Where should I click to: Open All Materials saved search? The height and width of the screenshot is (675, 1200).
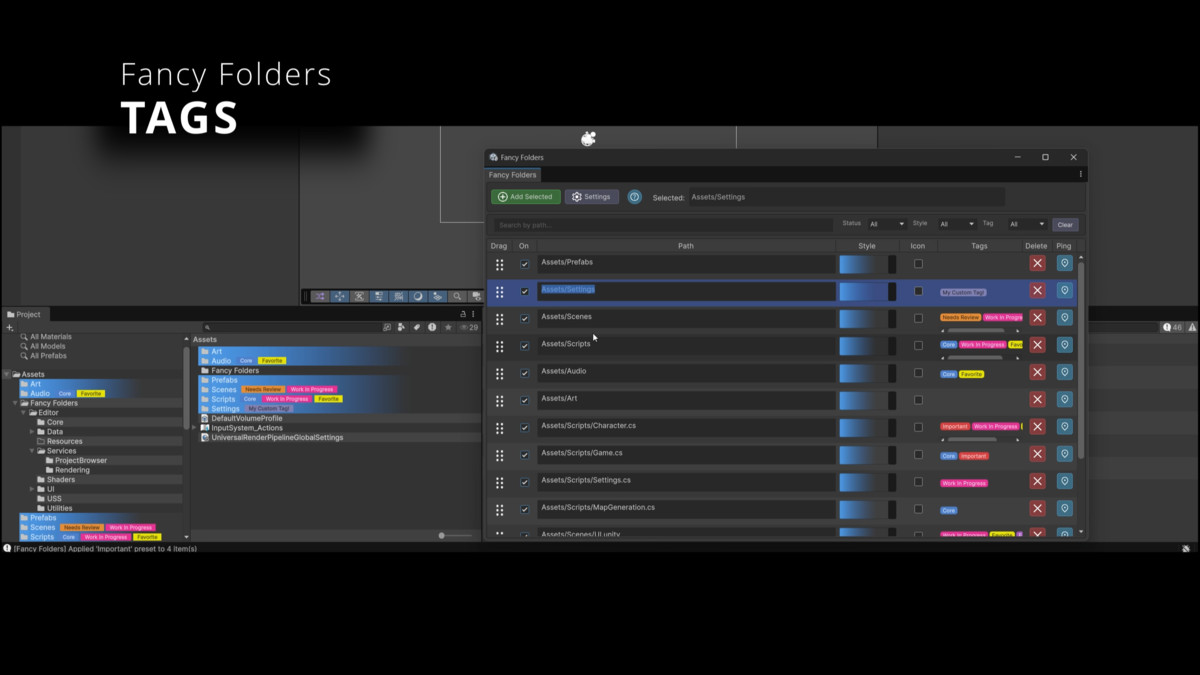[50, 337]
